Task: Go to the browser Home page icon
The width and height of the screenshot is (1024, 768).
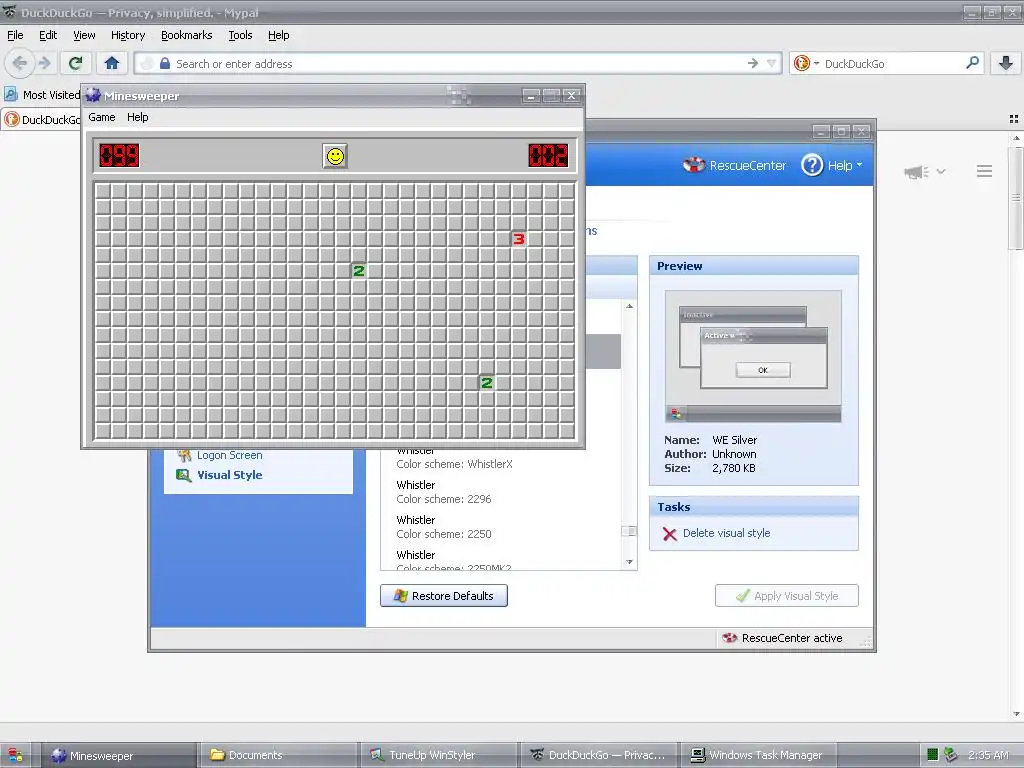Action: 112,63
